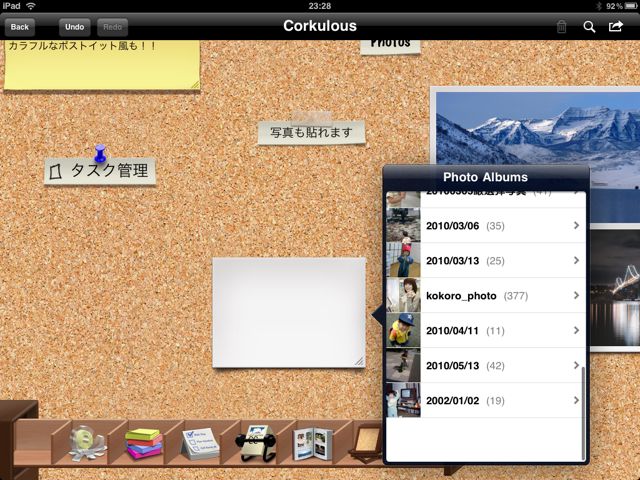Open the 2010/03/13 album row
This screenshot has width=640, height=480.
(486, 260)
